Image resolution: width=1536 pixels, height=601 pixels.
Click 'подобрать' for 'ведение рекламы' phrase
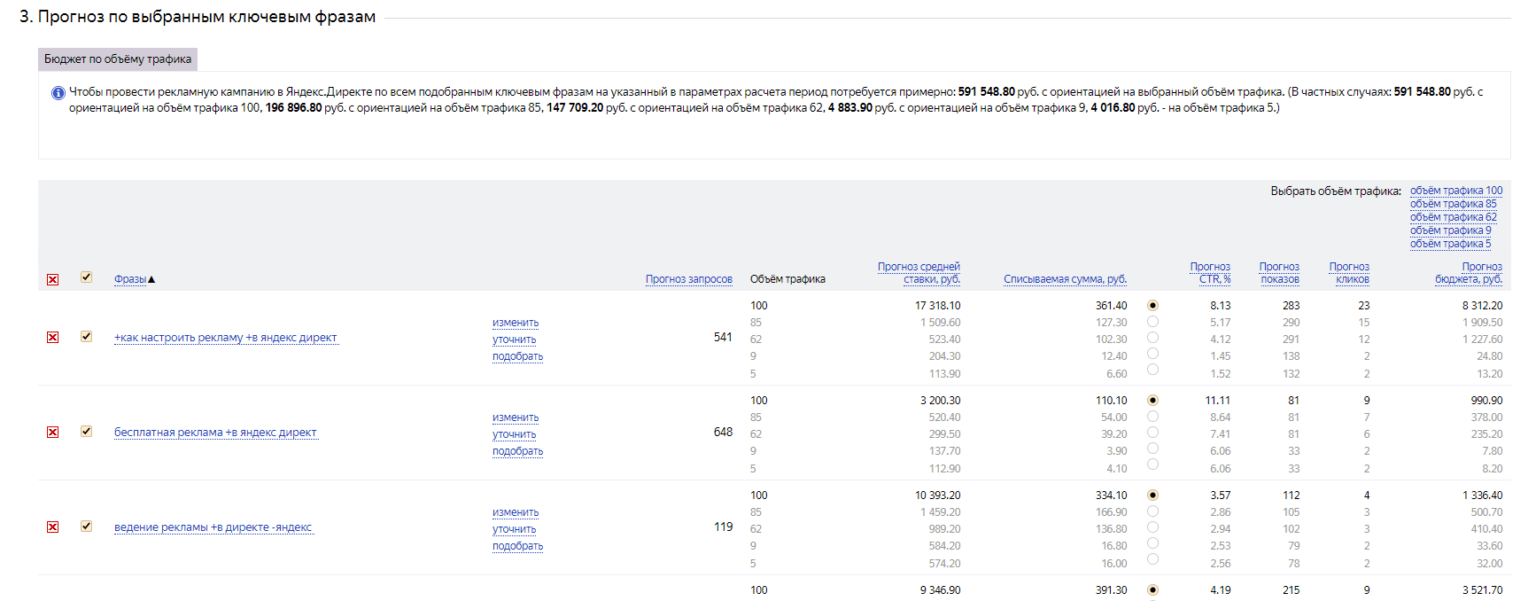517,546
